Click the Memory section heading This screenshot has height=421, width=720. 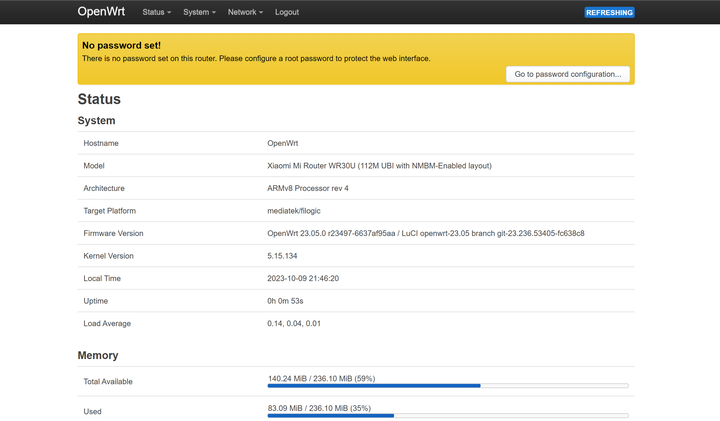point(98,355)
